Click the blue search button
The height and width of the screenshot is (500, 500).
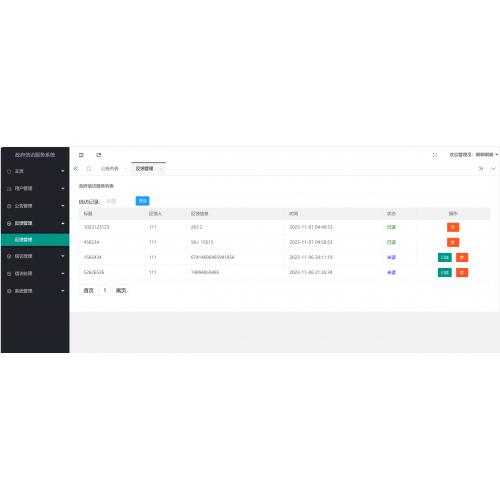(142, 201)
